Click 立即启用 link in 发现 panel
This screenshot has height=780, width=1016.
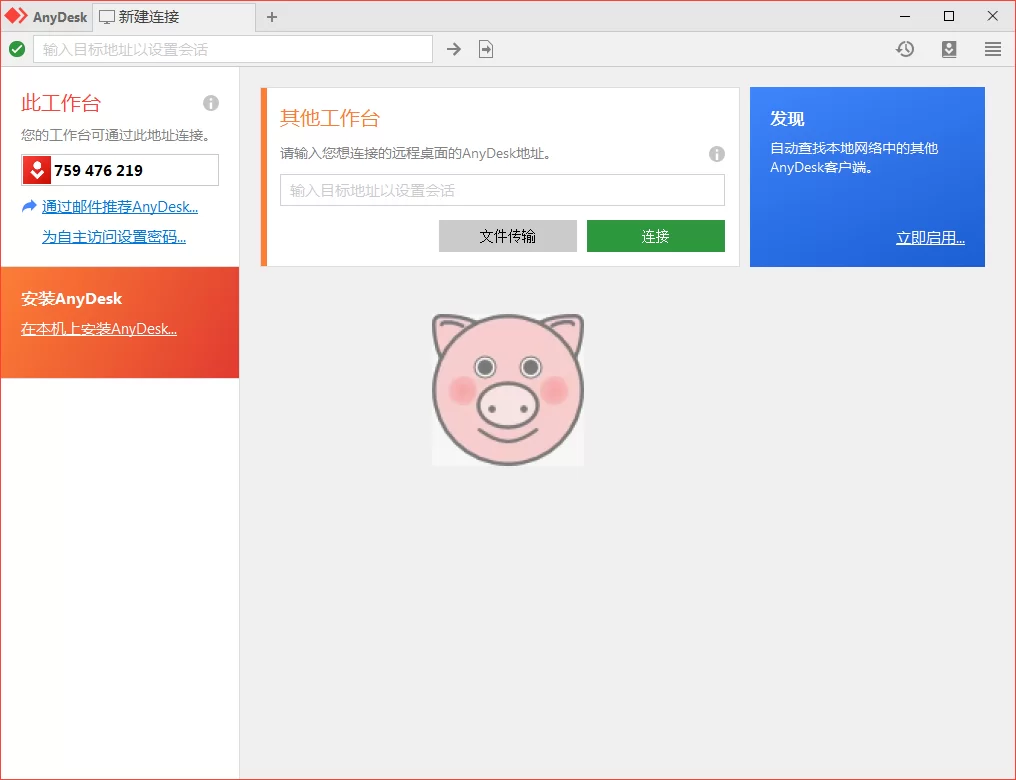[x=930, y=238]
